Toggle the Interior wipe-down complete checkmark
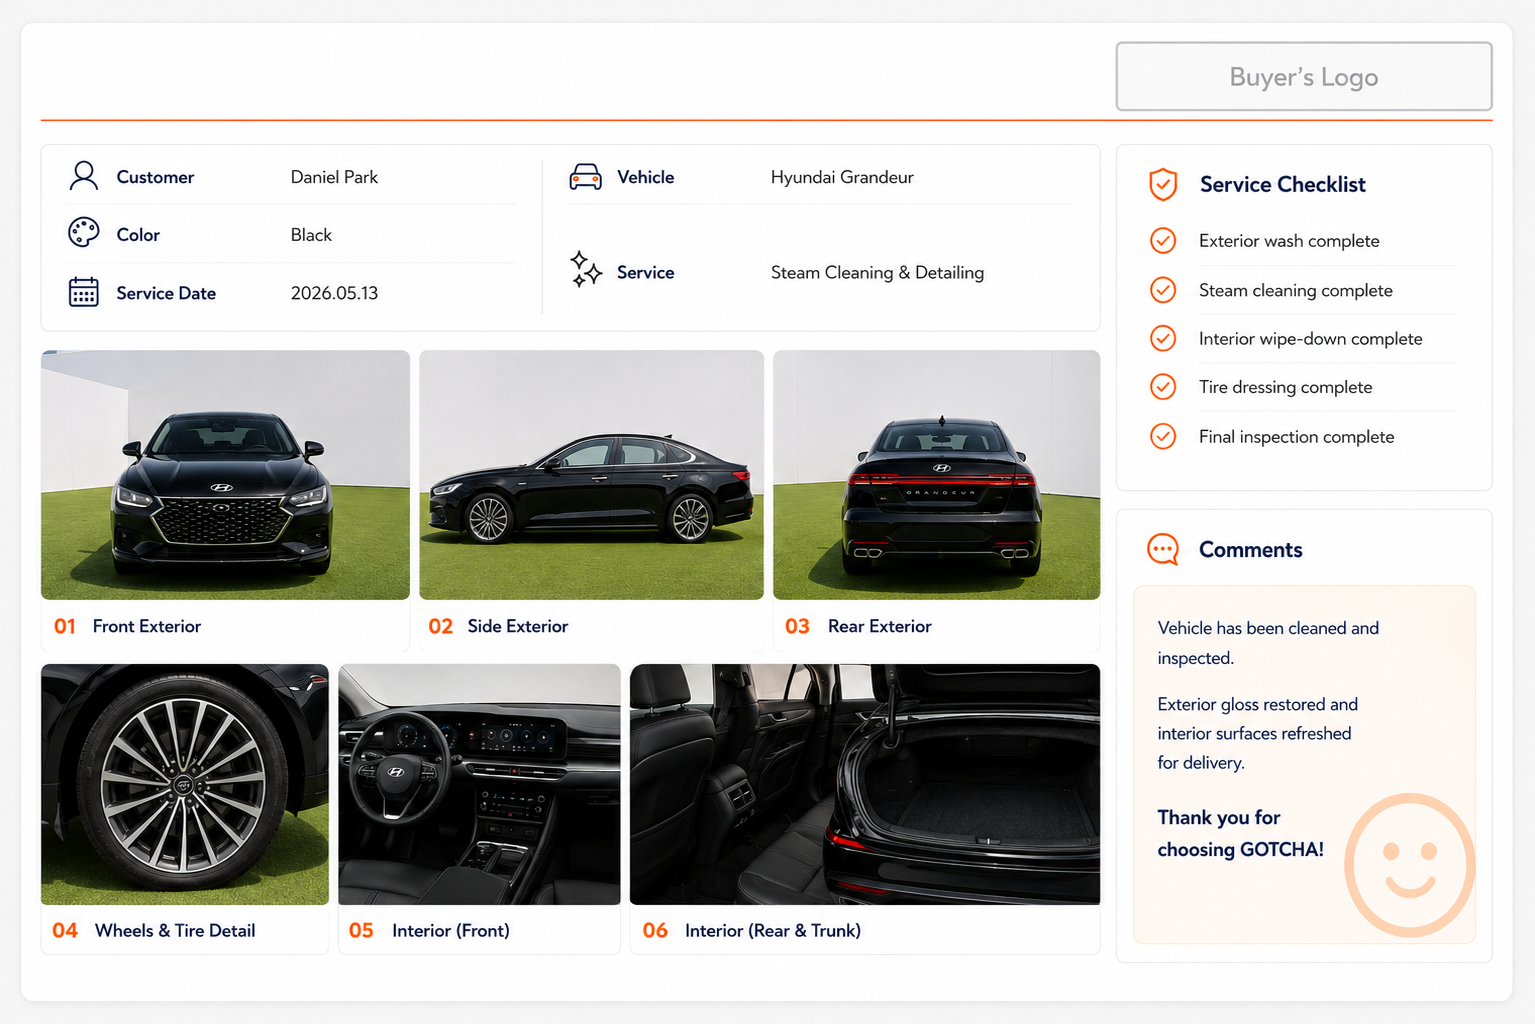The image size is (1535, 1024). pyautogui.click(x=1163, y=338)
